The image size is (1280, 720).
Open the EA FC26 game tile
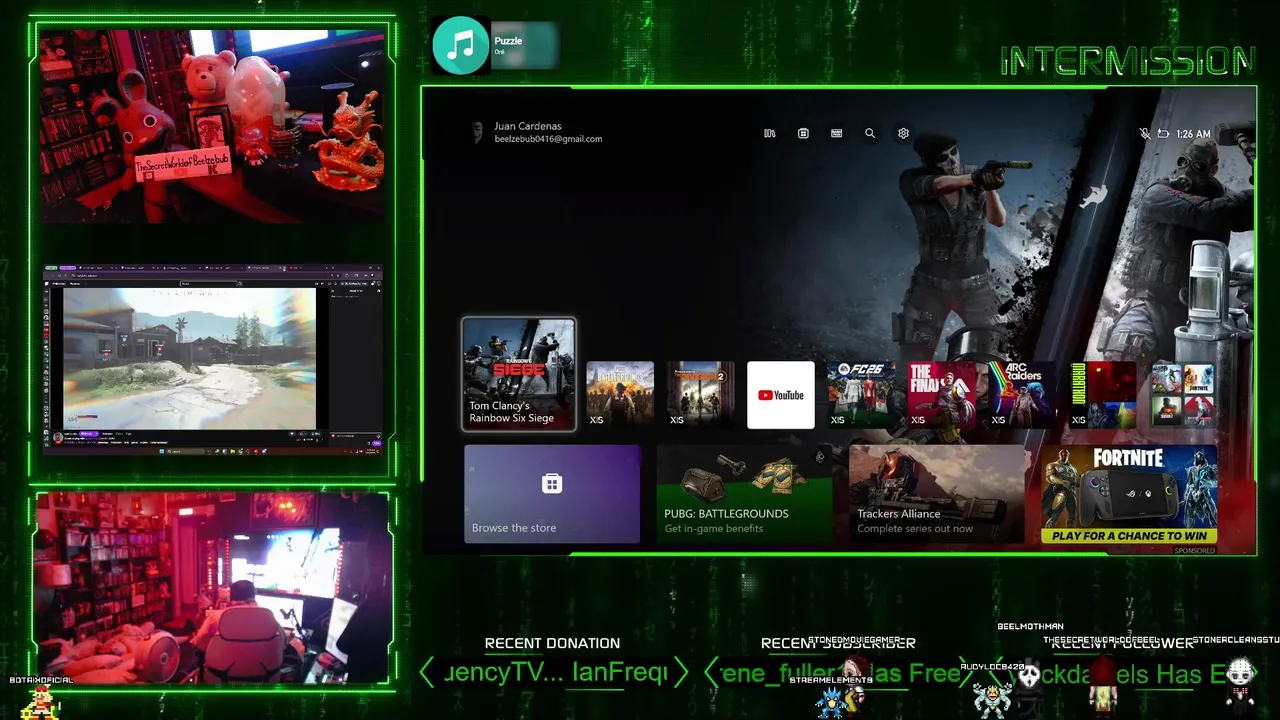click(x=861, y=395)
